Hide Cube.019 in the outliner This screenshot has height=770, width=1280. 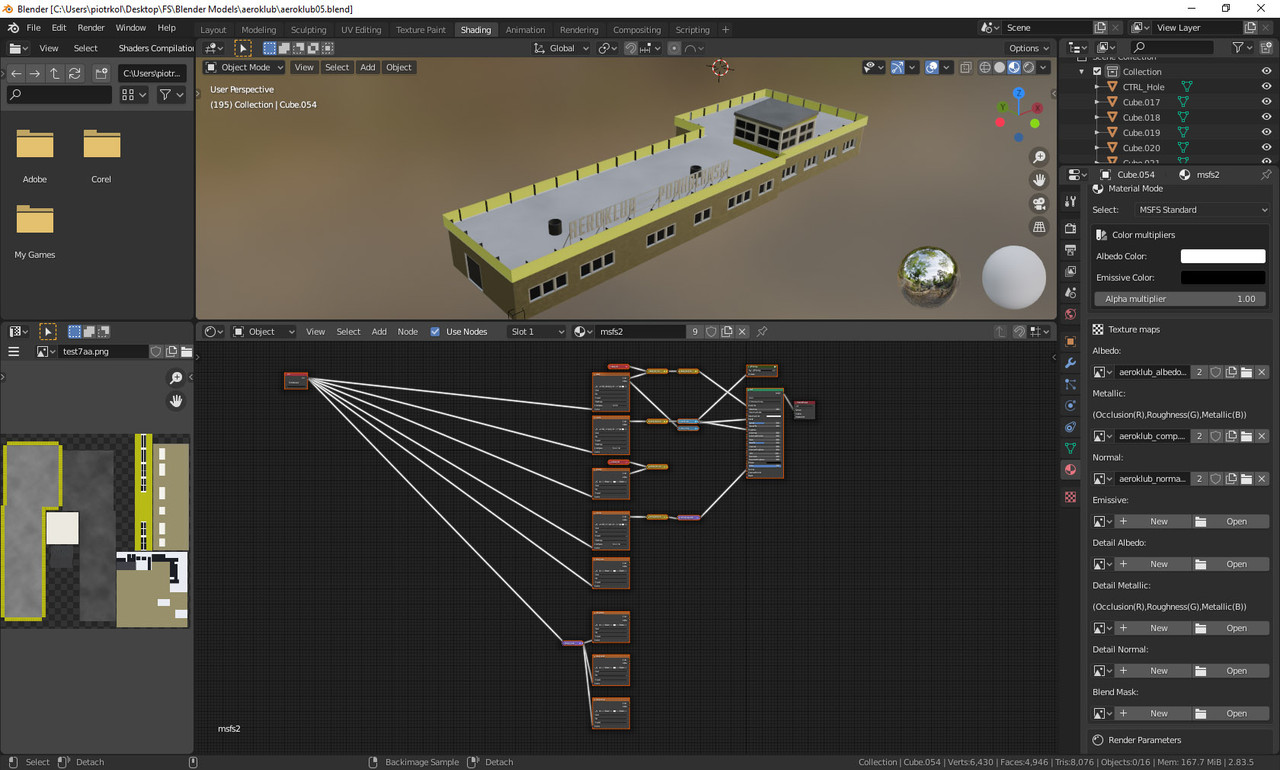1266,132
